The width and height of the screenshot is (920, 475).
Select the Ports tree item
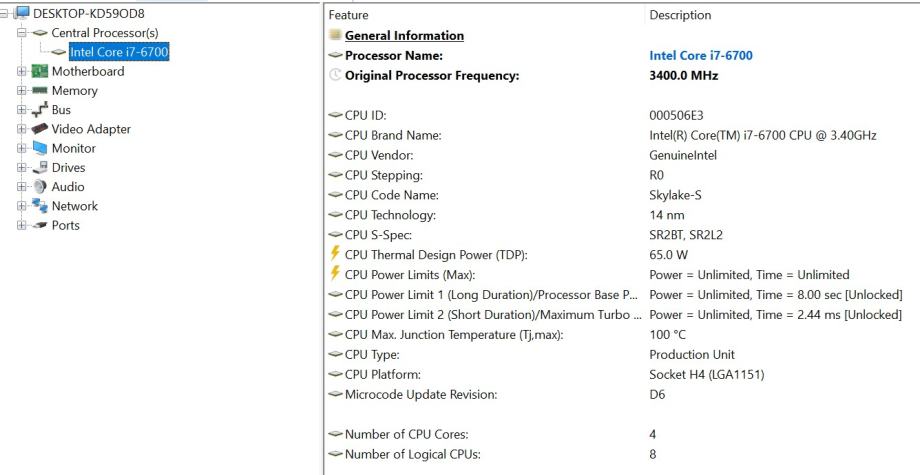65,225
